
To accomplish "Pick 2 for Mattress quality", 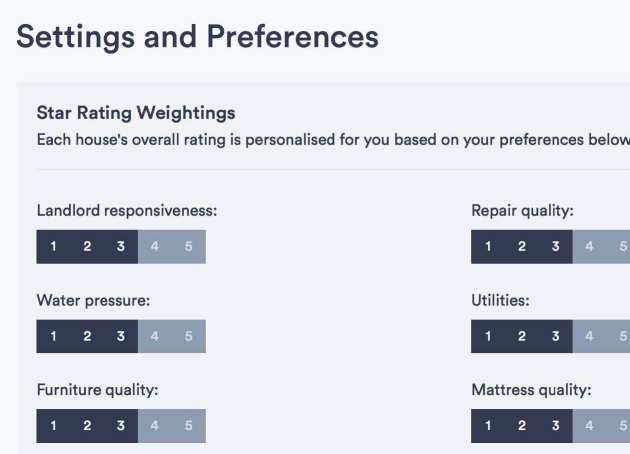I will pyautogui.click(x=522, y=426).
